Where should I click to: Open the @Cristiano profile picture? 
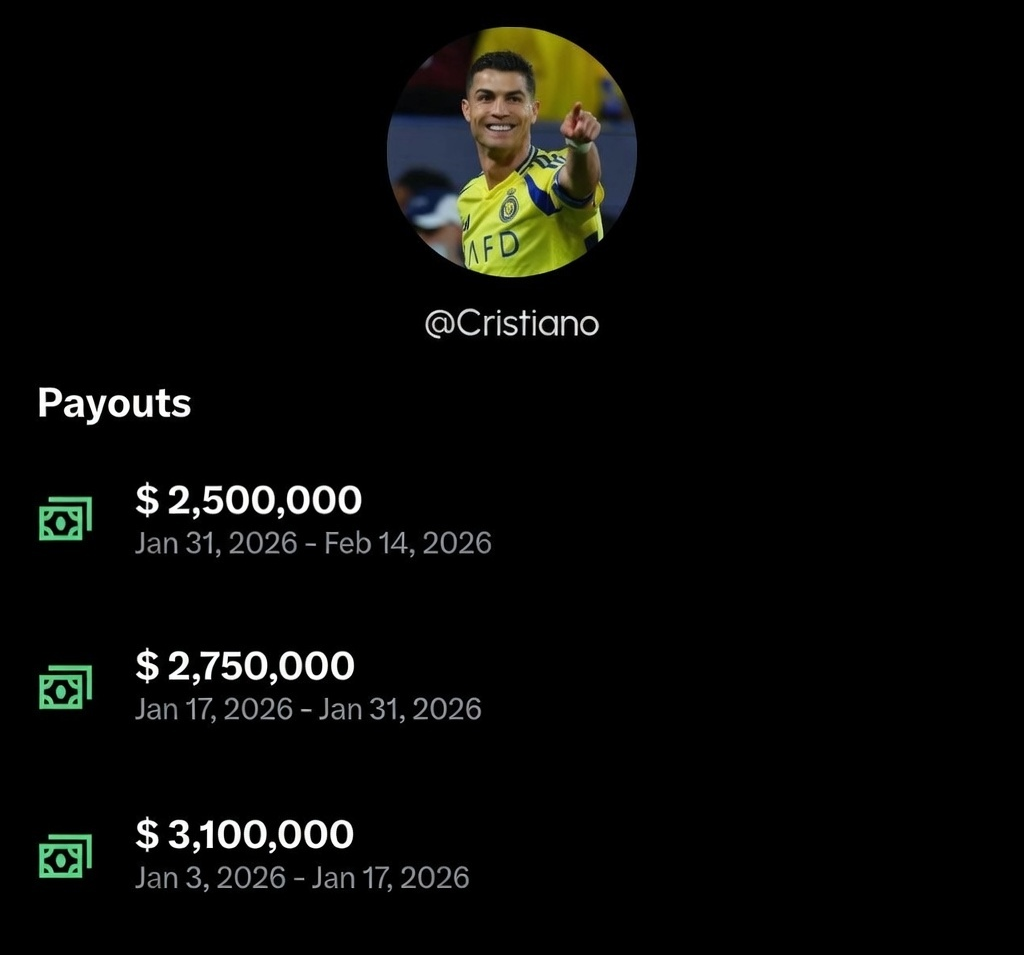[511, 152]
